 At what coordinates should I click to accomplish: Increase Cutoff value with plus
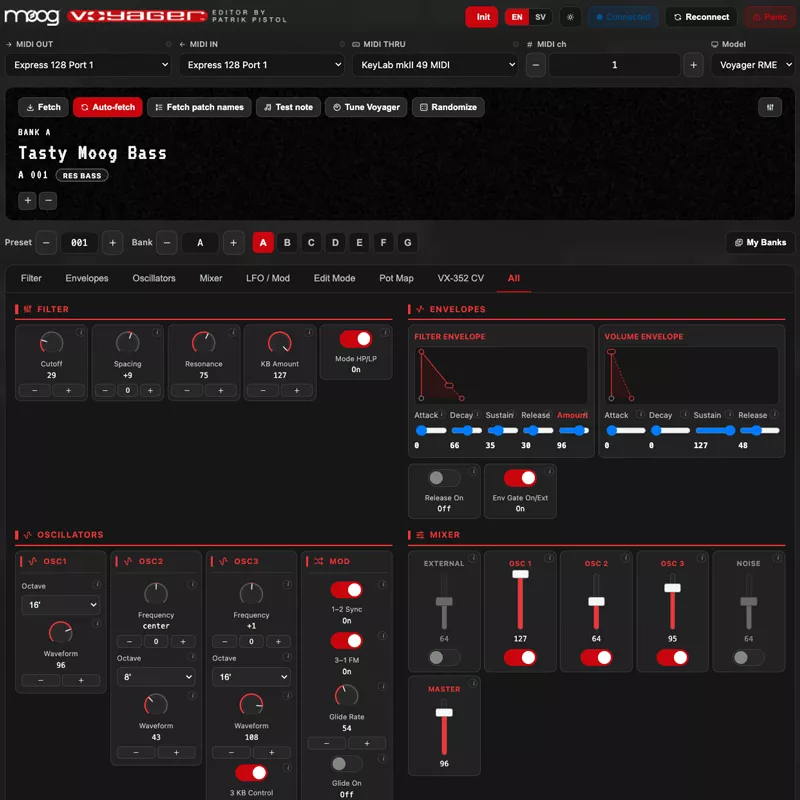(x=68, y=390)
